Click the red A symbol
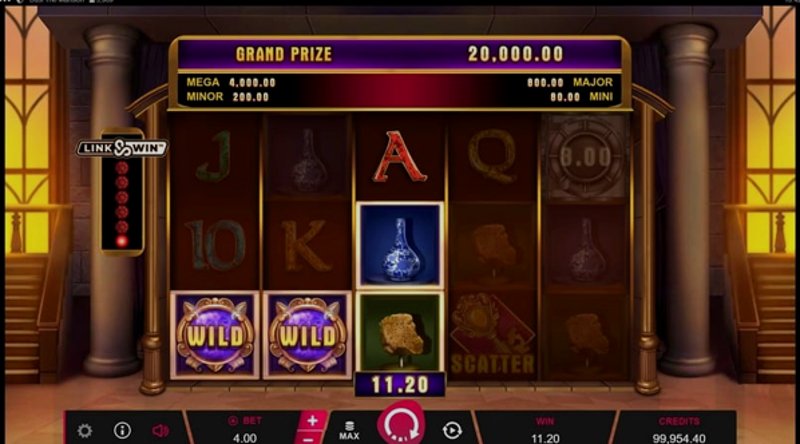Screen dimensions: 800x444 401,156
